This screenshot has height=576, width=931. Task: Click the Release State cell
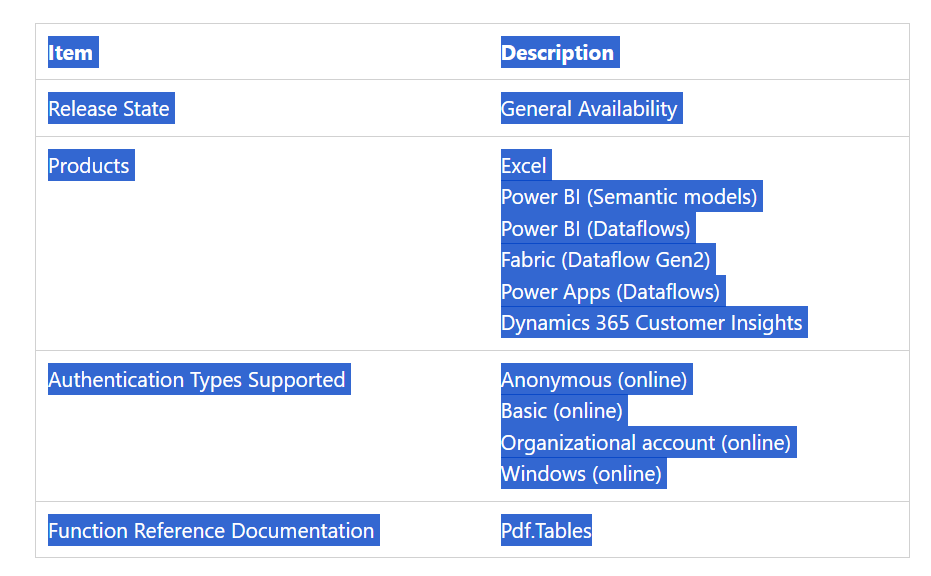pos(109,109)
